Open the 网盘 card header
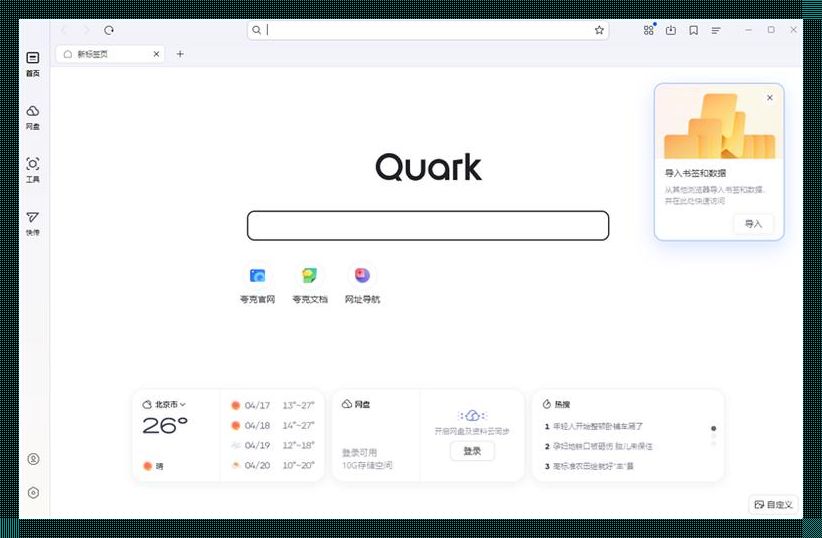Screen dimensions: 822x538 [x=356, y=404]
